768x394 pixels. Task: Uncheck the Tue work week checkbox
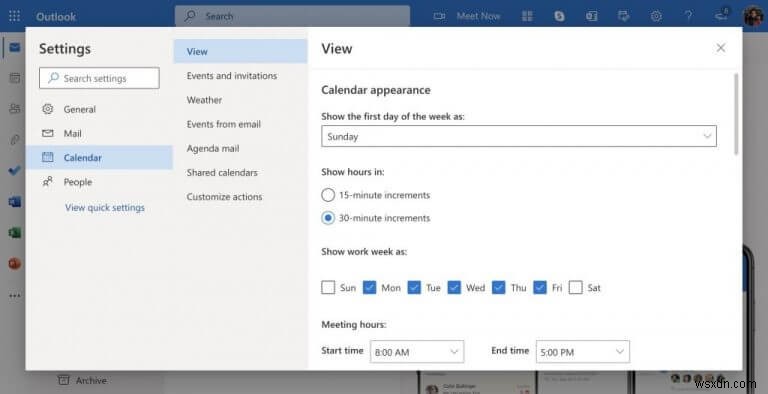(414, 287)
